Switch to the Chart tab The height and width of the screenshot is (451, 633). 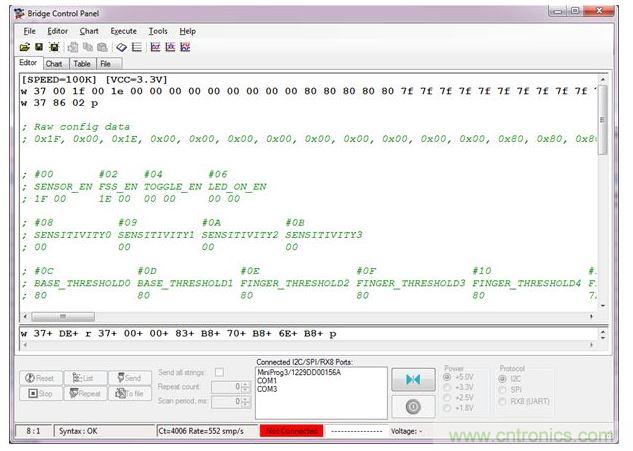pos(55,63)
